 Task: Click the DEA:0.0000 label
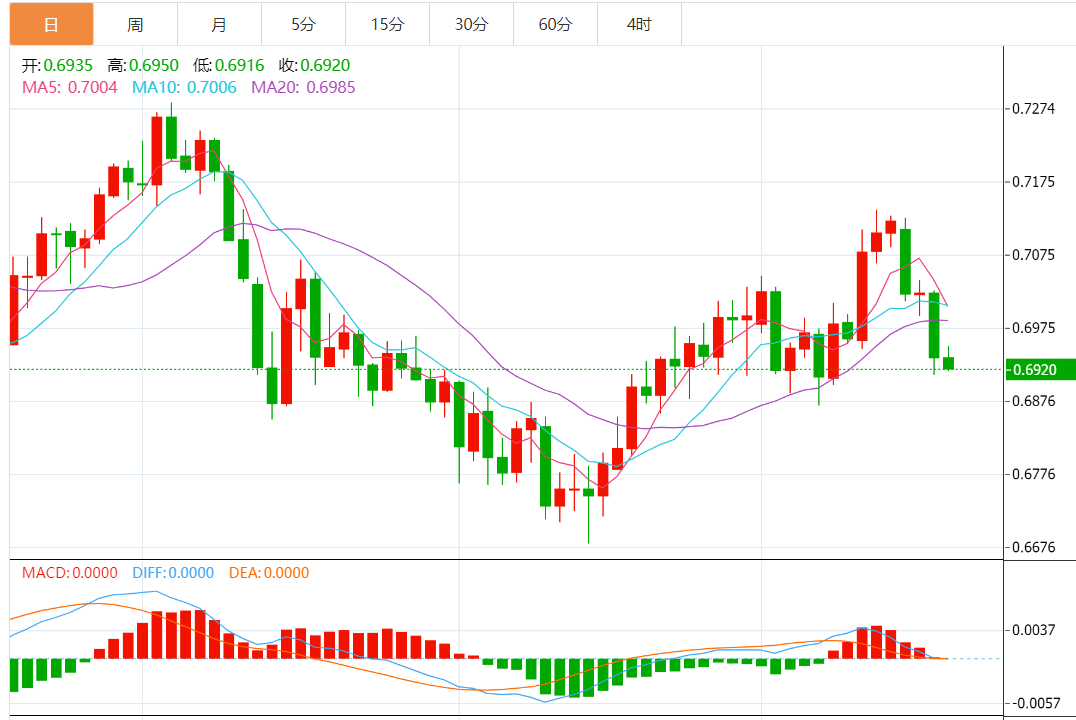pos(269,572)
